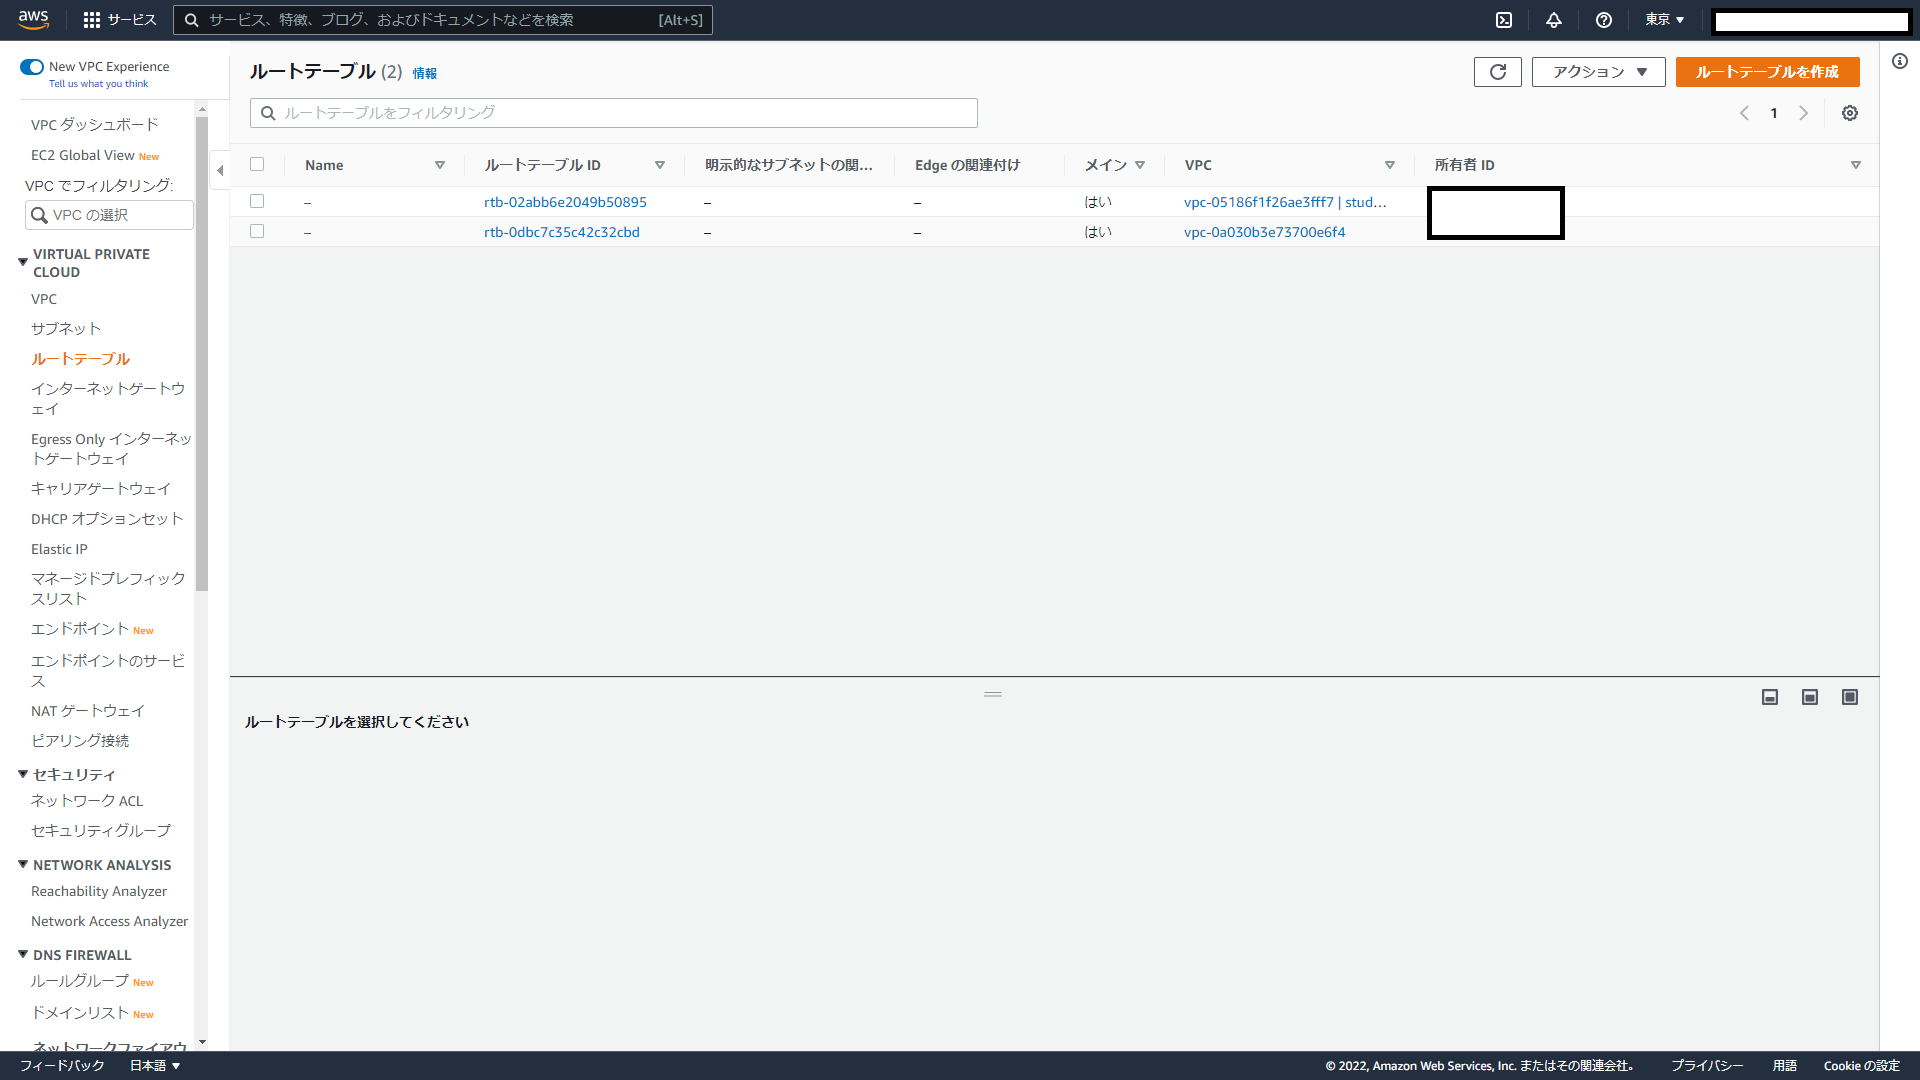Open the help question mark icon

[x=1603, y=20]
